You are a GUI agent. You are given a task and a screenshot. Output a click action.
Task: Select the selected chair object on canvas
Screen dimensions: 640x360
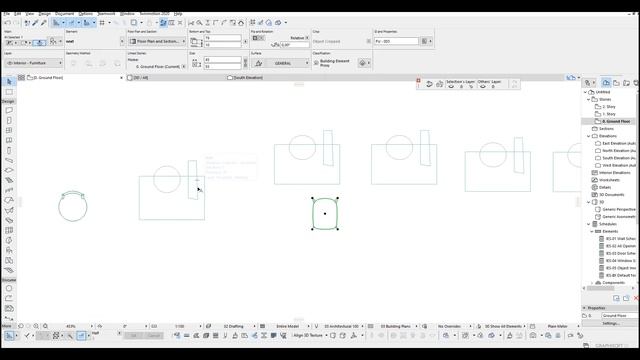pos(325,214)
